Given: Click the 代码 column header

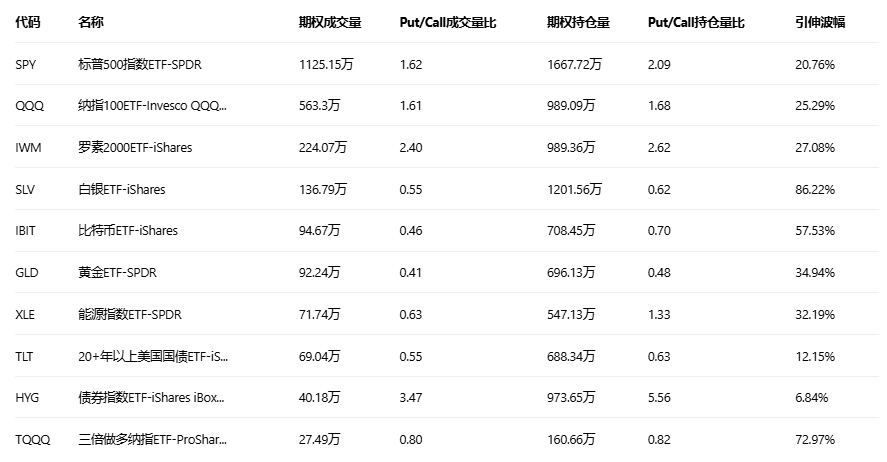Looking at the screenshot, I should click(x=28, y=22).
